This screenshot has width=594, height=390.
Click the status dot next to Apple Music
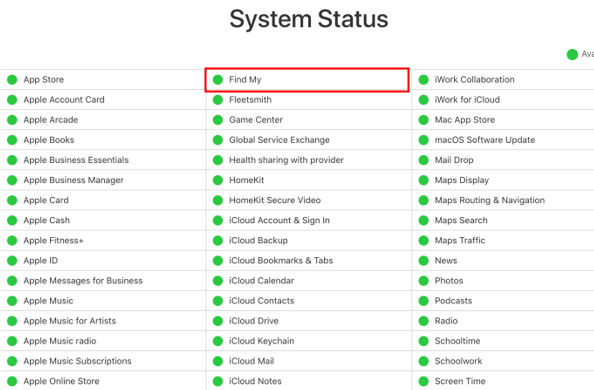pos(12,301)
